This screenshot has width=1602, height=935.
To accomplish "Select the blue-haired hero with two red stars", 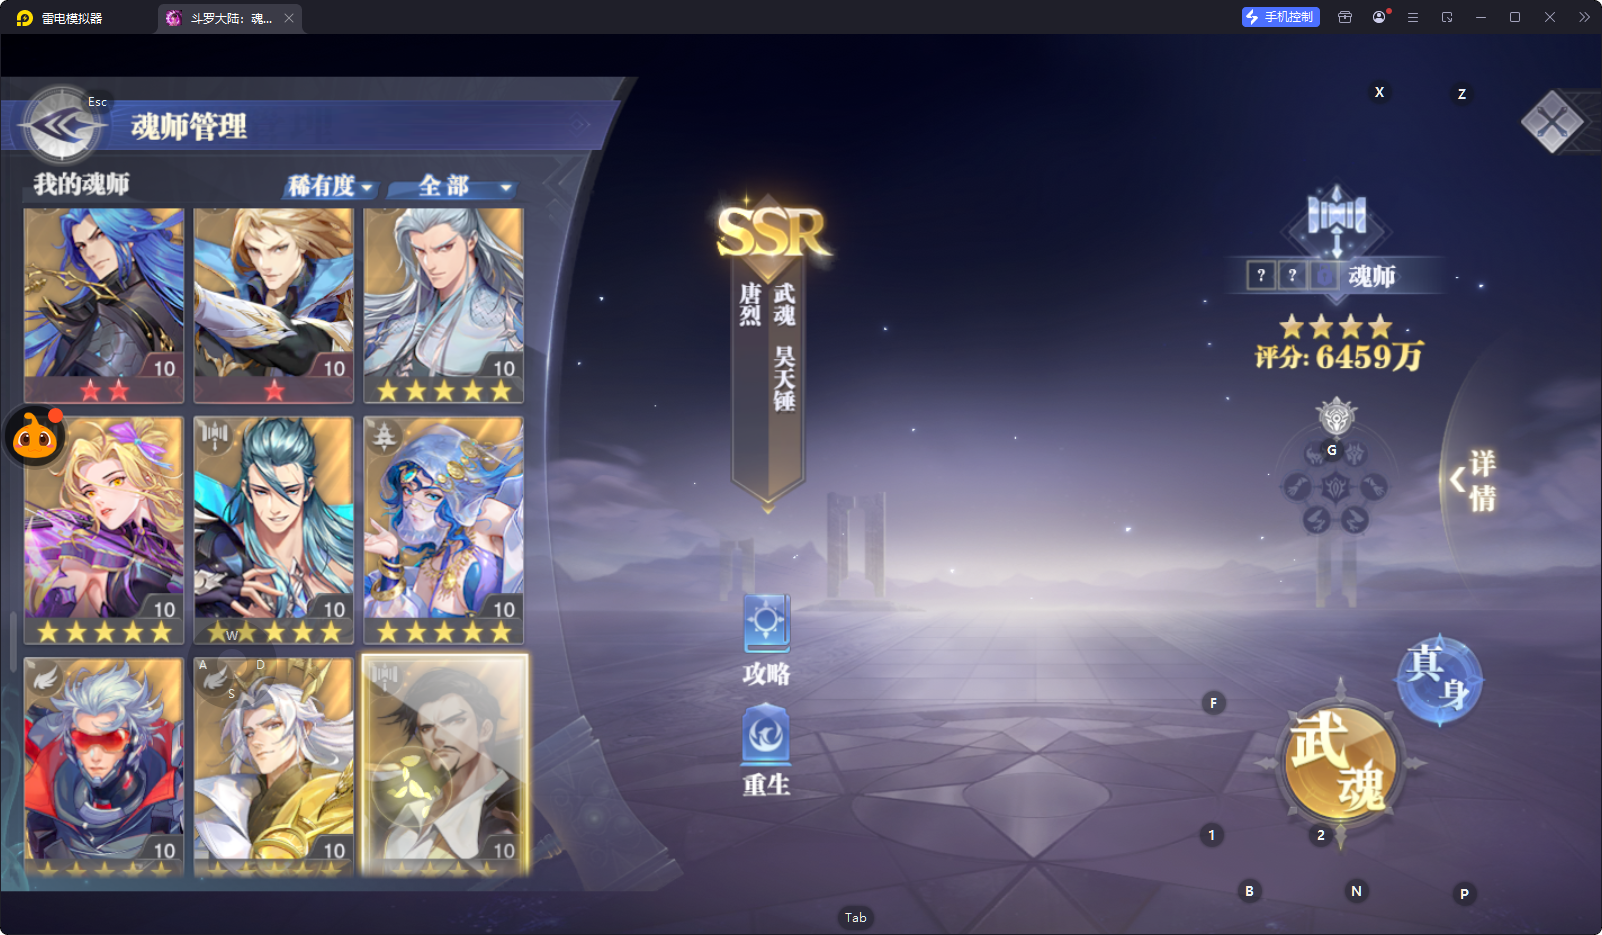I will [x=104, y=305].
